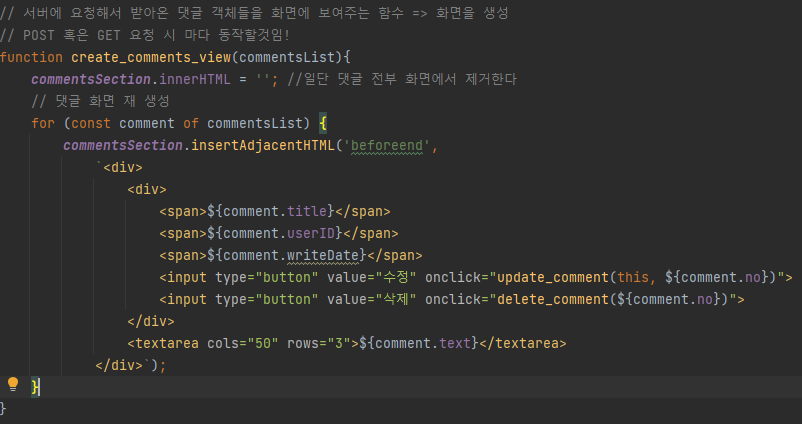Image resolution: width=802 pixels, height=424 pixels.
Task: Click the comment '// 댓글 화면 재 생성'
Action: click(x=100, y=101)
